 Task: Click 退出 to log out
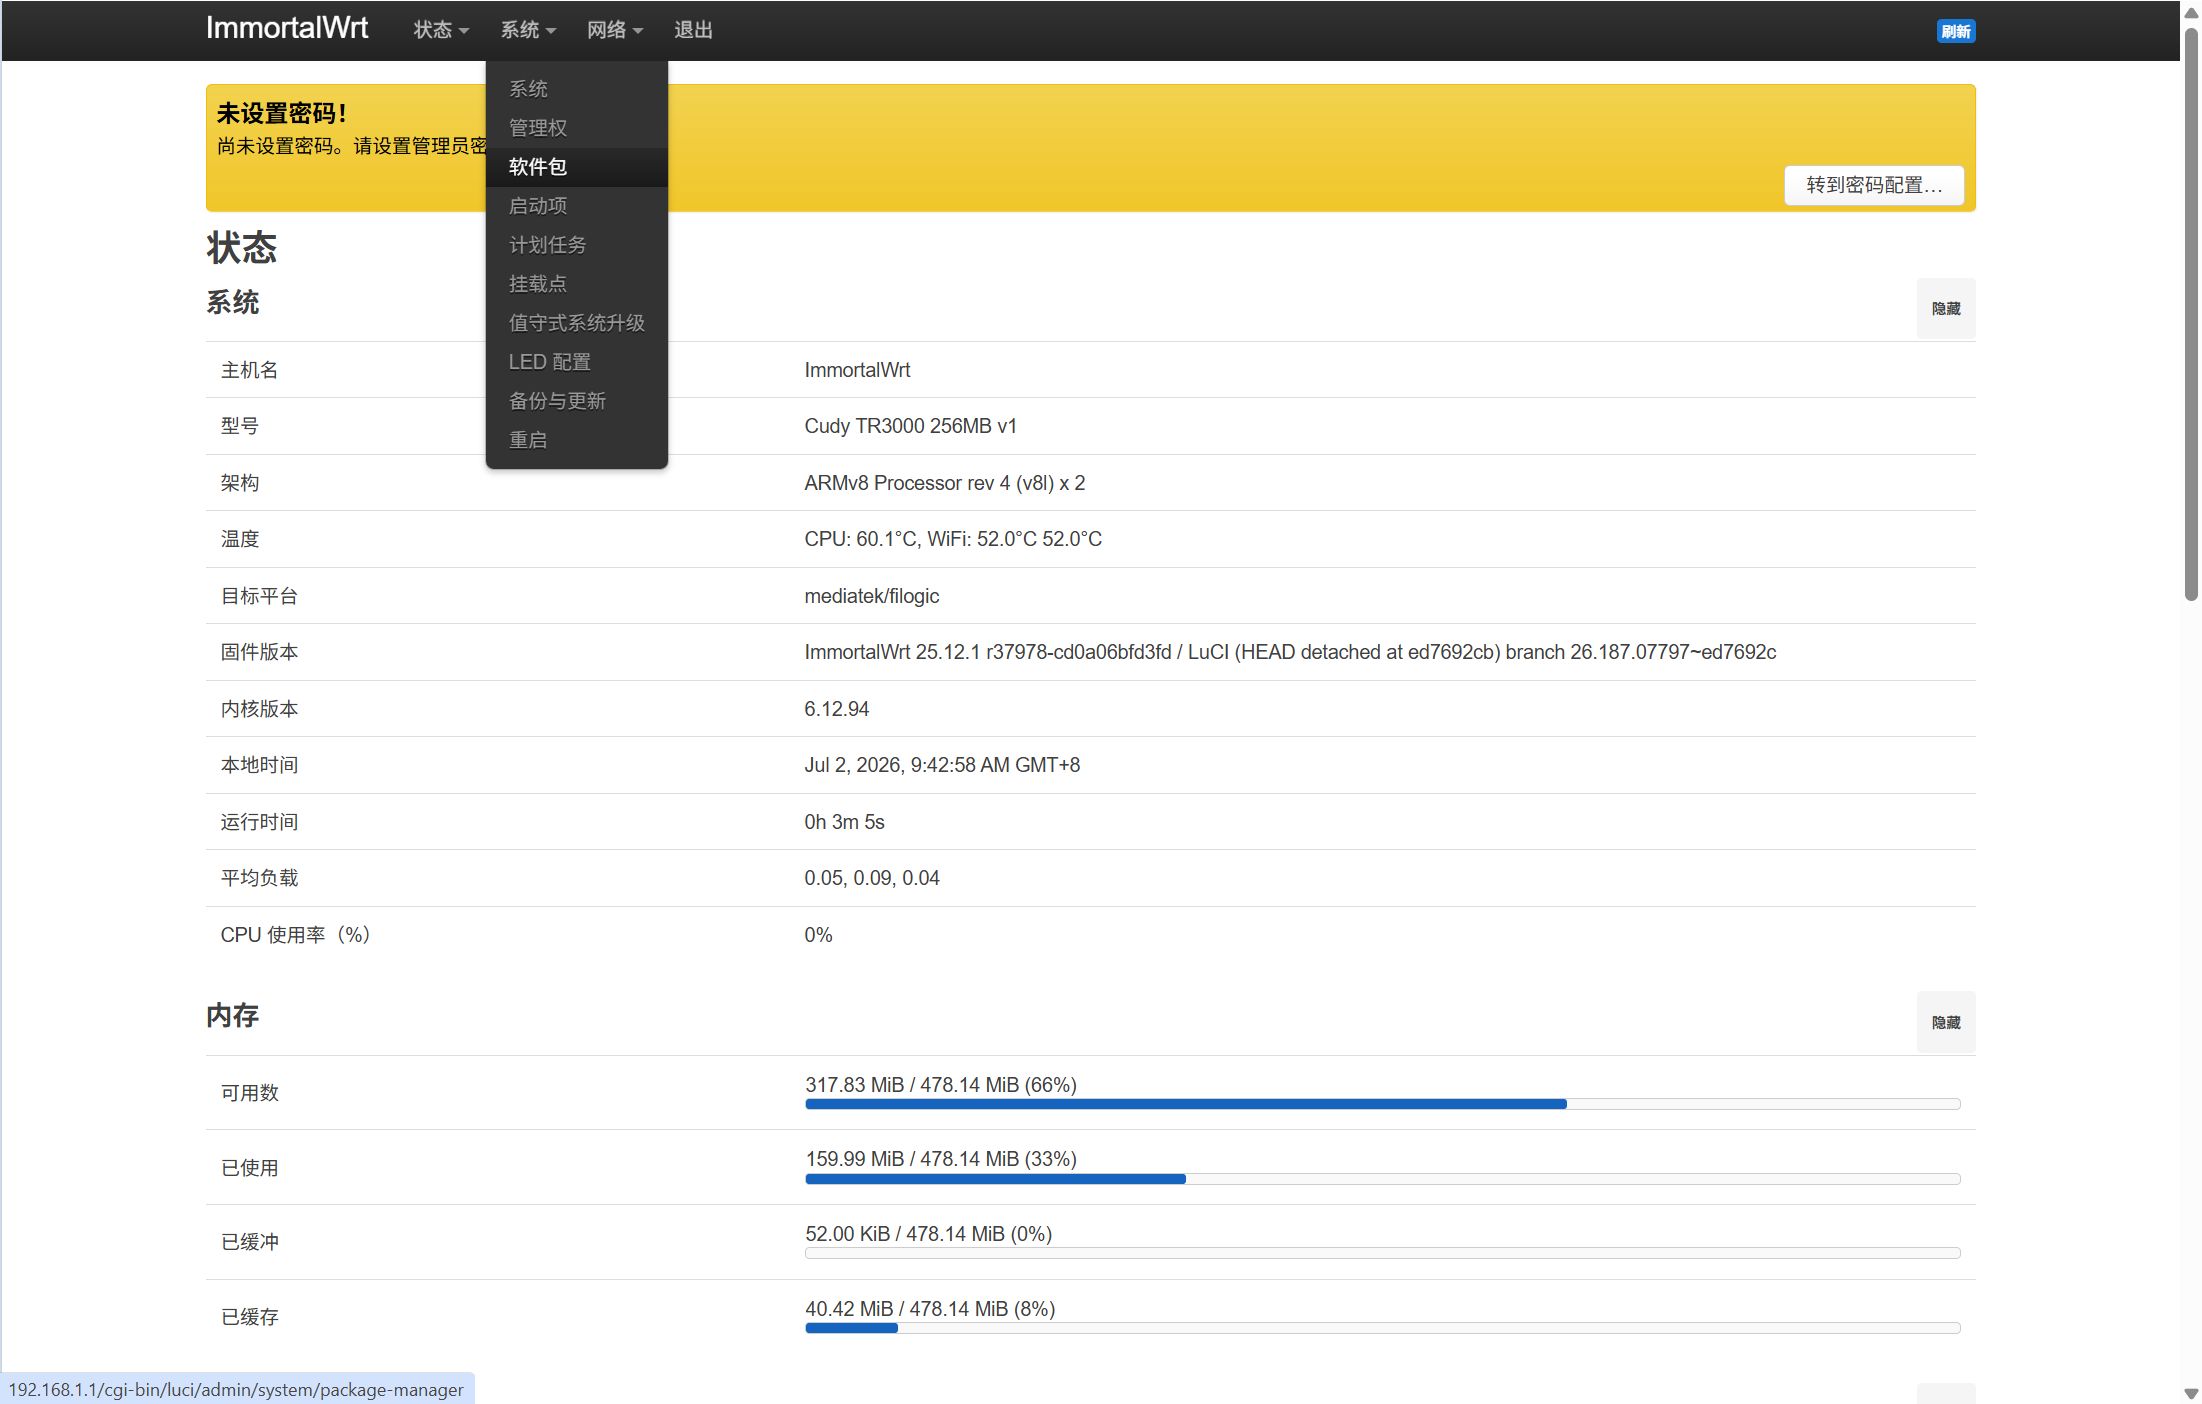(x=693, y=30)
